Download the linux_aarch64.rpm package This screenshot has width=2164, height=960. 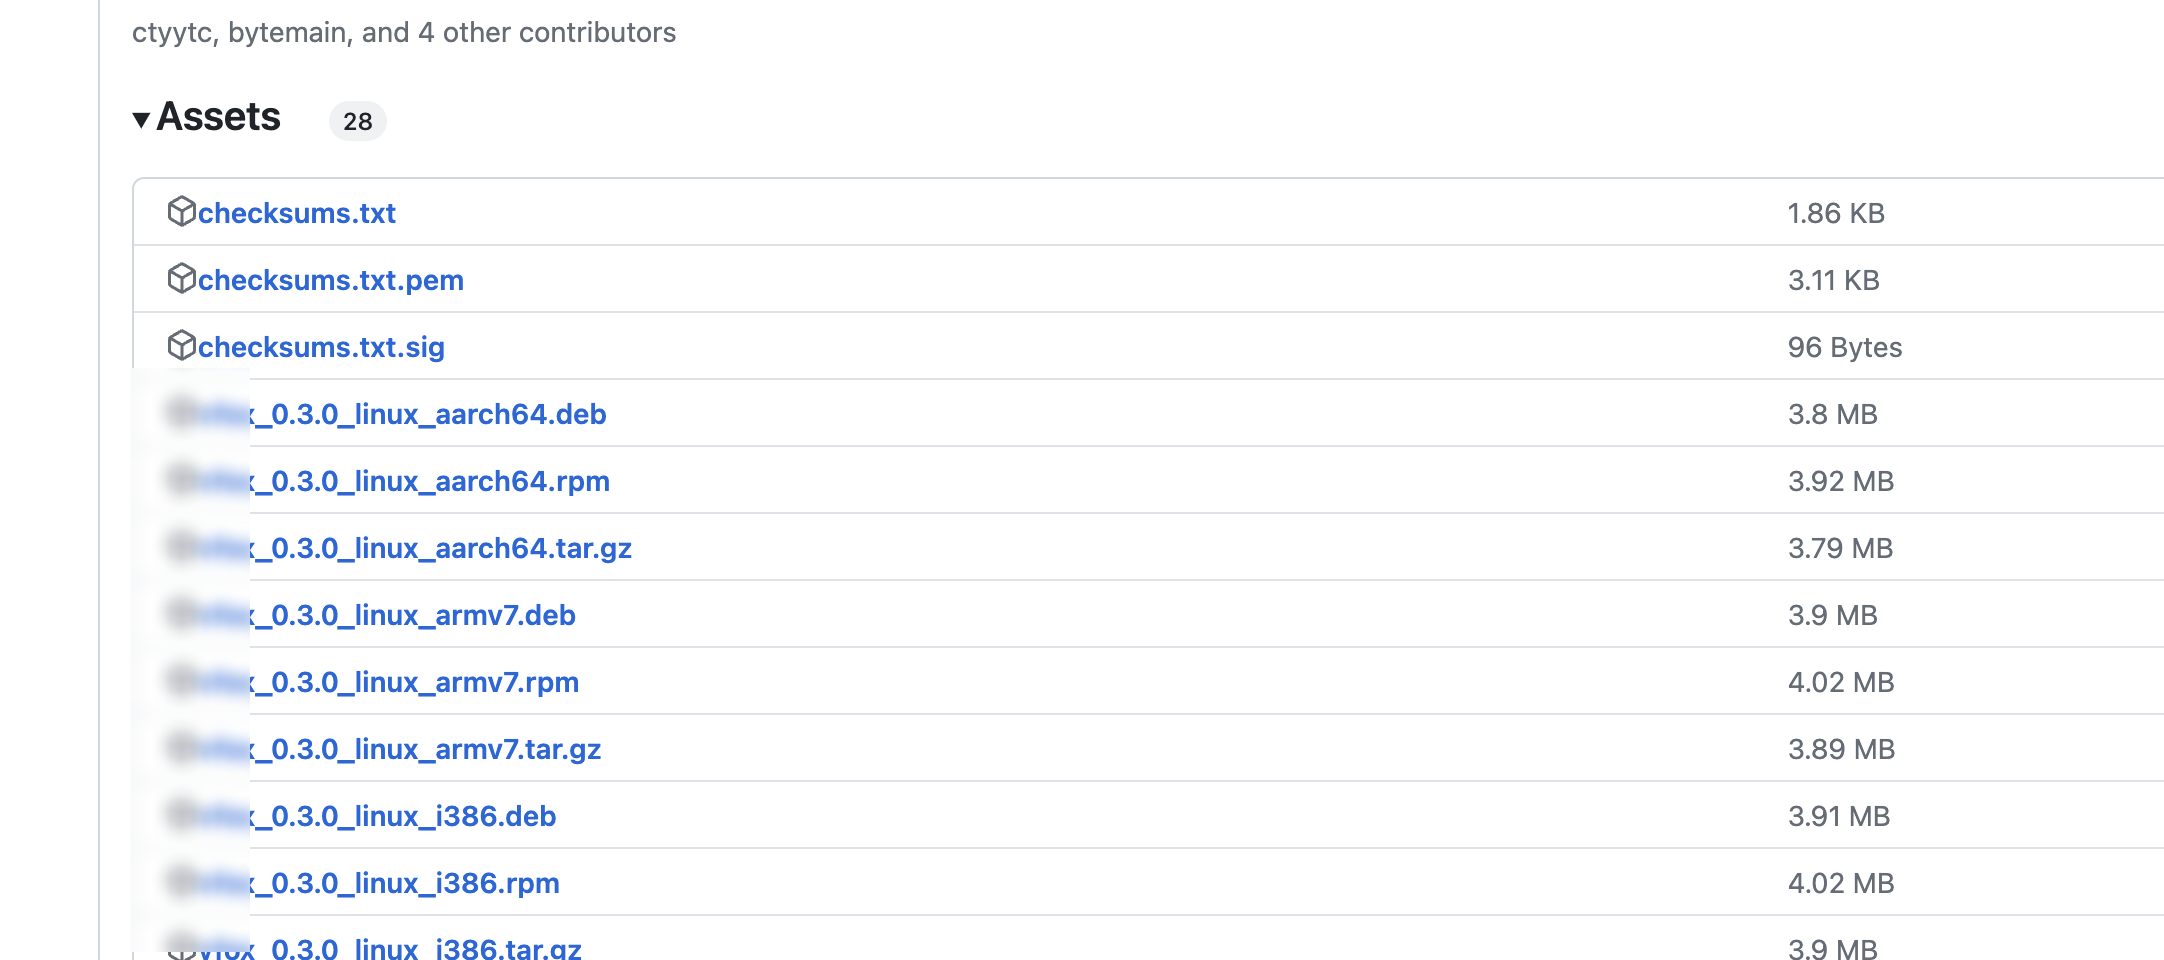click(404, 481)
